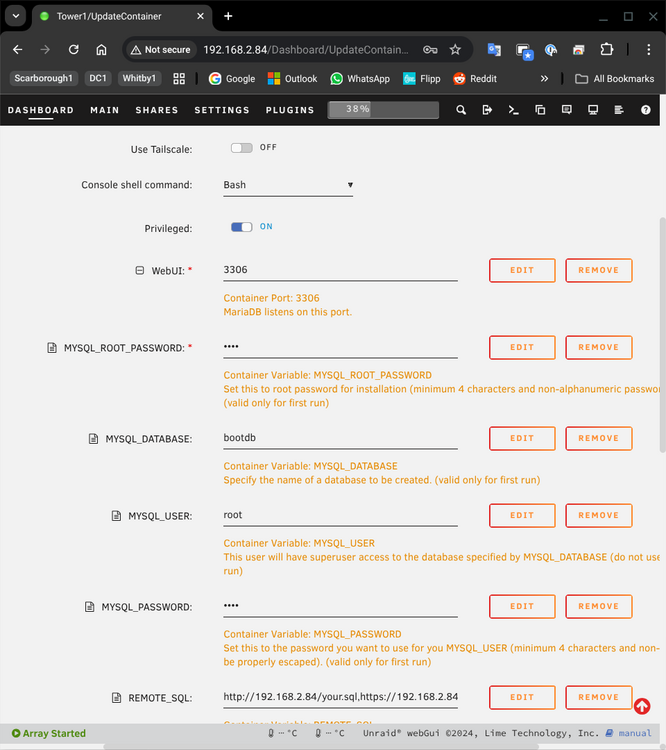Go to browser home page icon
The image size is (666, 750).
[x=101, y=49]
